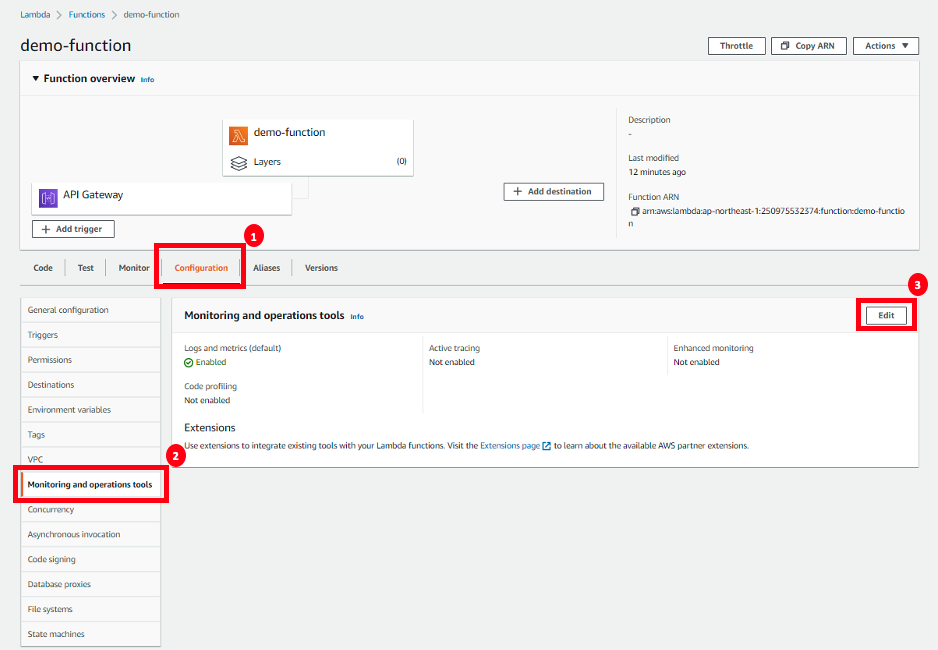The width and height of the screenshot is (938, 650).
Task: Select Asynchronous invocation in sidebar
Action: [x=90, y=535]
